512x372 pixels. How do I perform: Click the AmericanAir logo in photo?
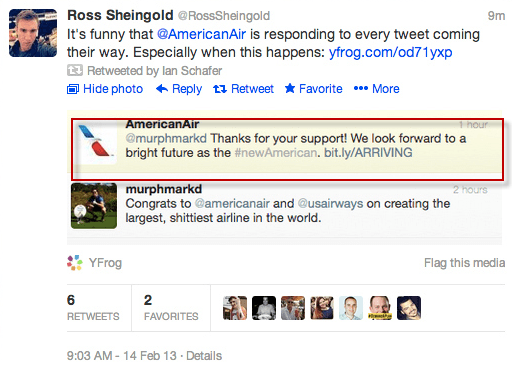[x=95, y=142]
